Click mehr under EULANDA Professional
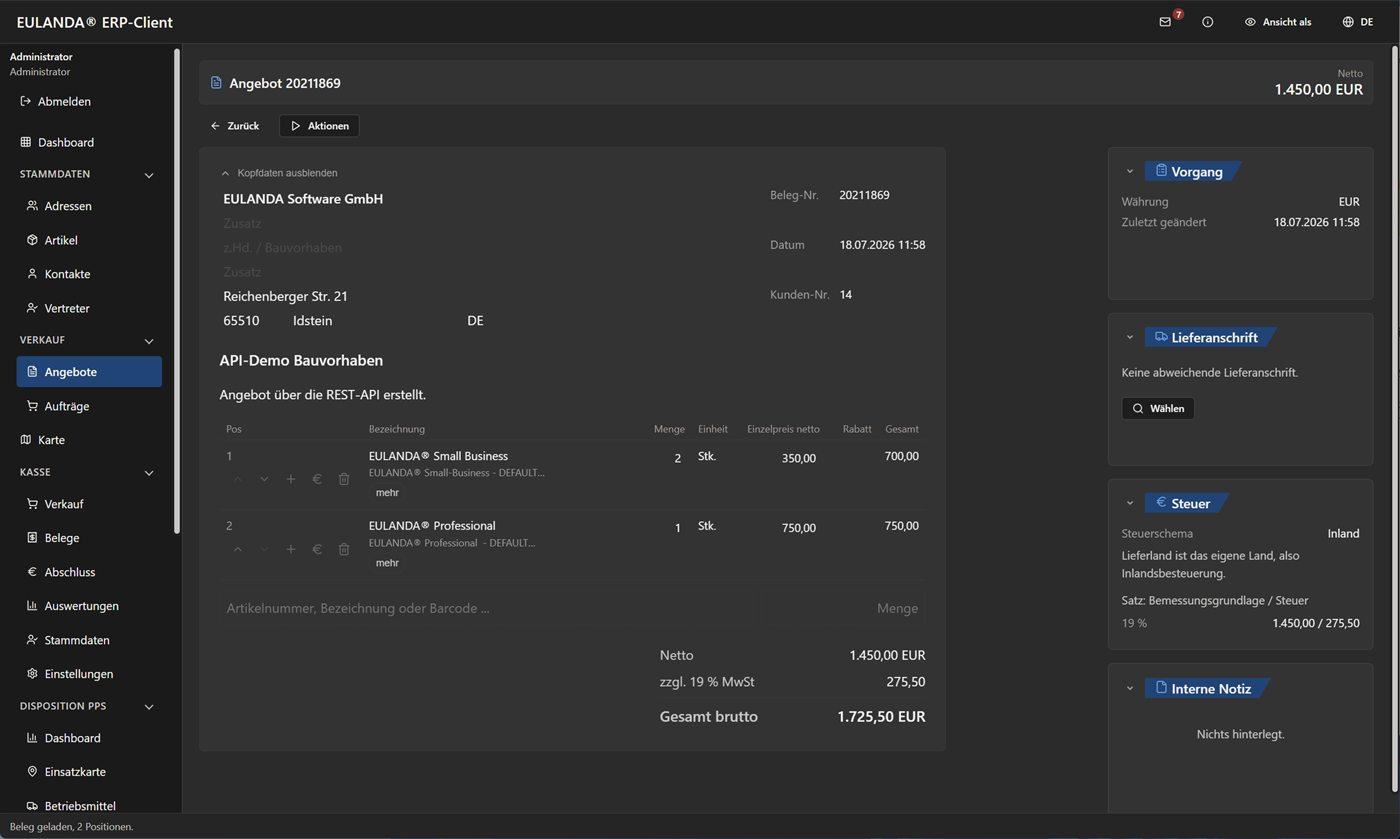This screenshot has width=1400, height=839. 387,563
